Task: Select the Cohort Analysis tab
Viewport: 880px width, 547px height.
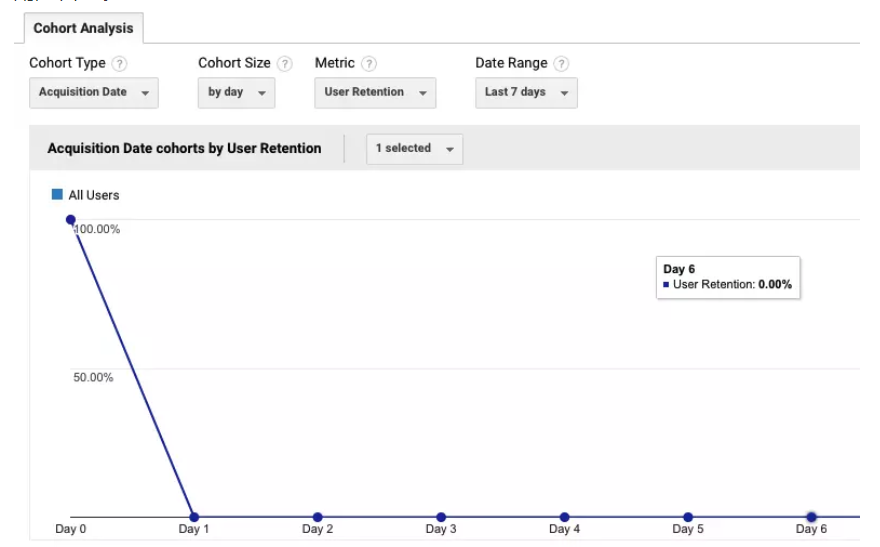Action: [x=83, y=28]
